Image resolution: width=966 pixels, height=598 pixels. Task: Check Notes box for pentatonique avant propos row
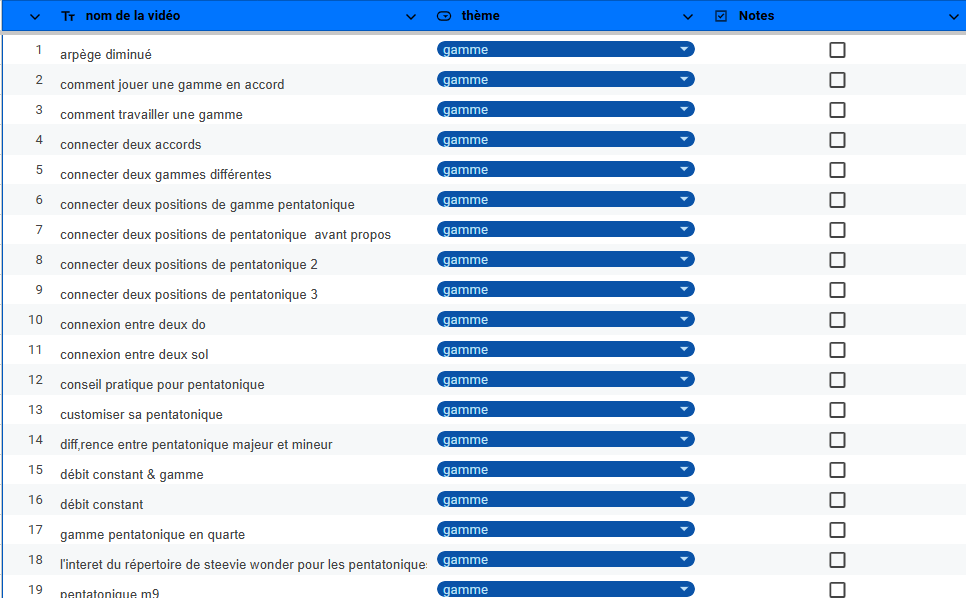tap(837, 230)
